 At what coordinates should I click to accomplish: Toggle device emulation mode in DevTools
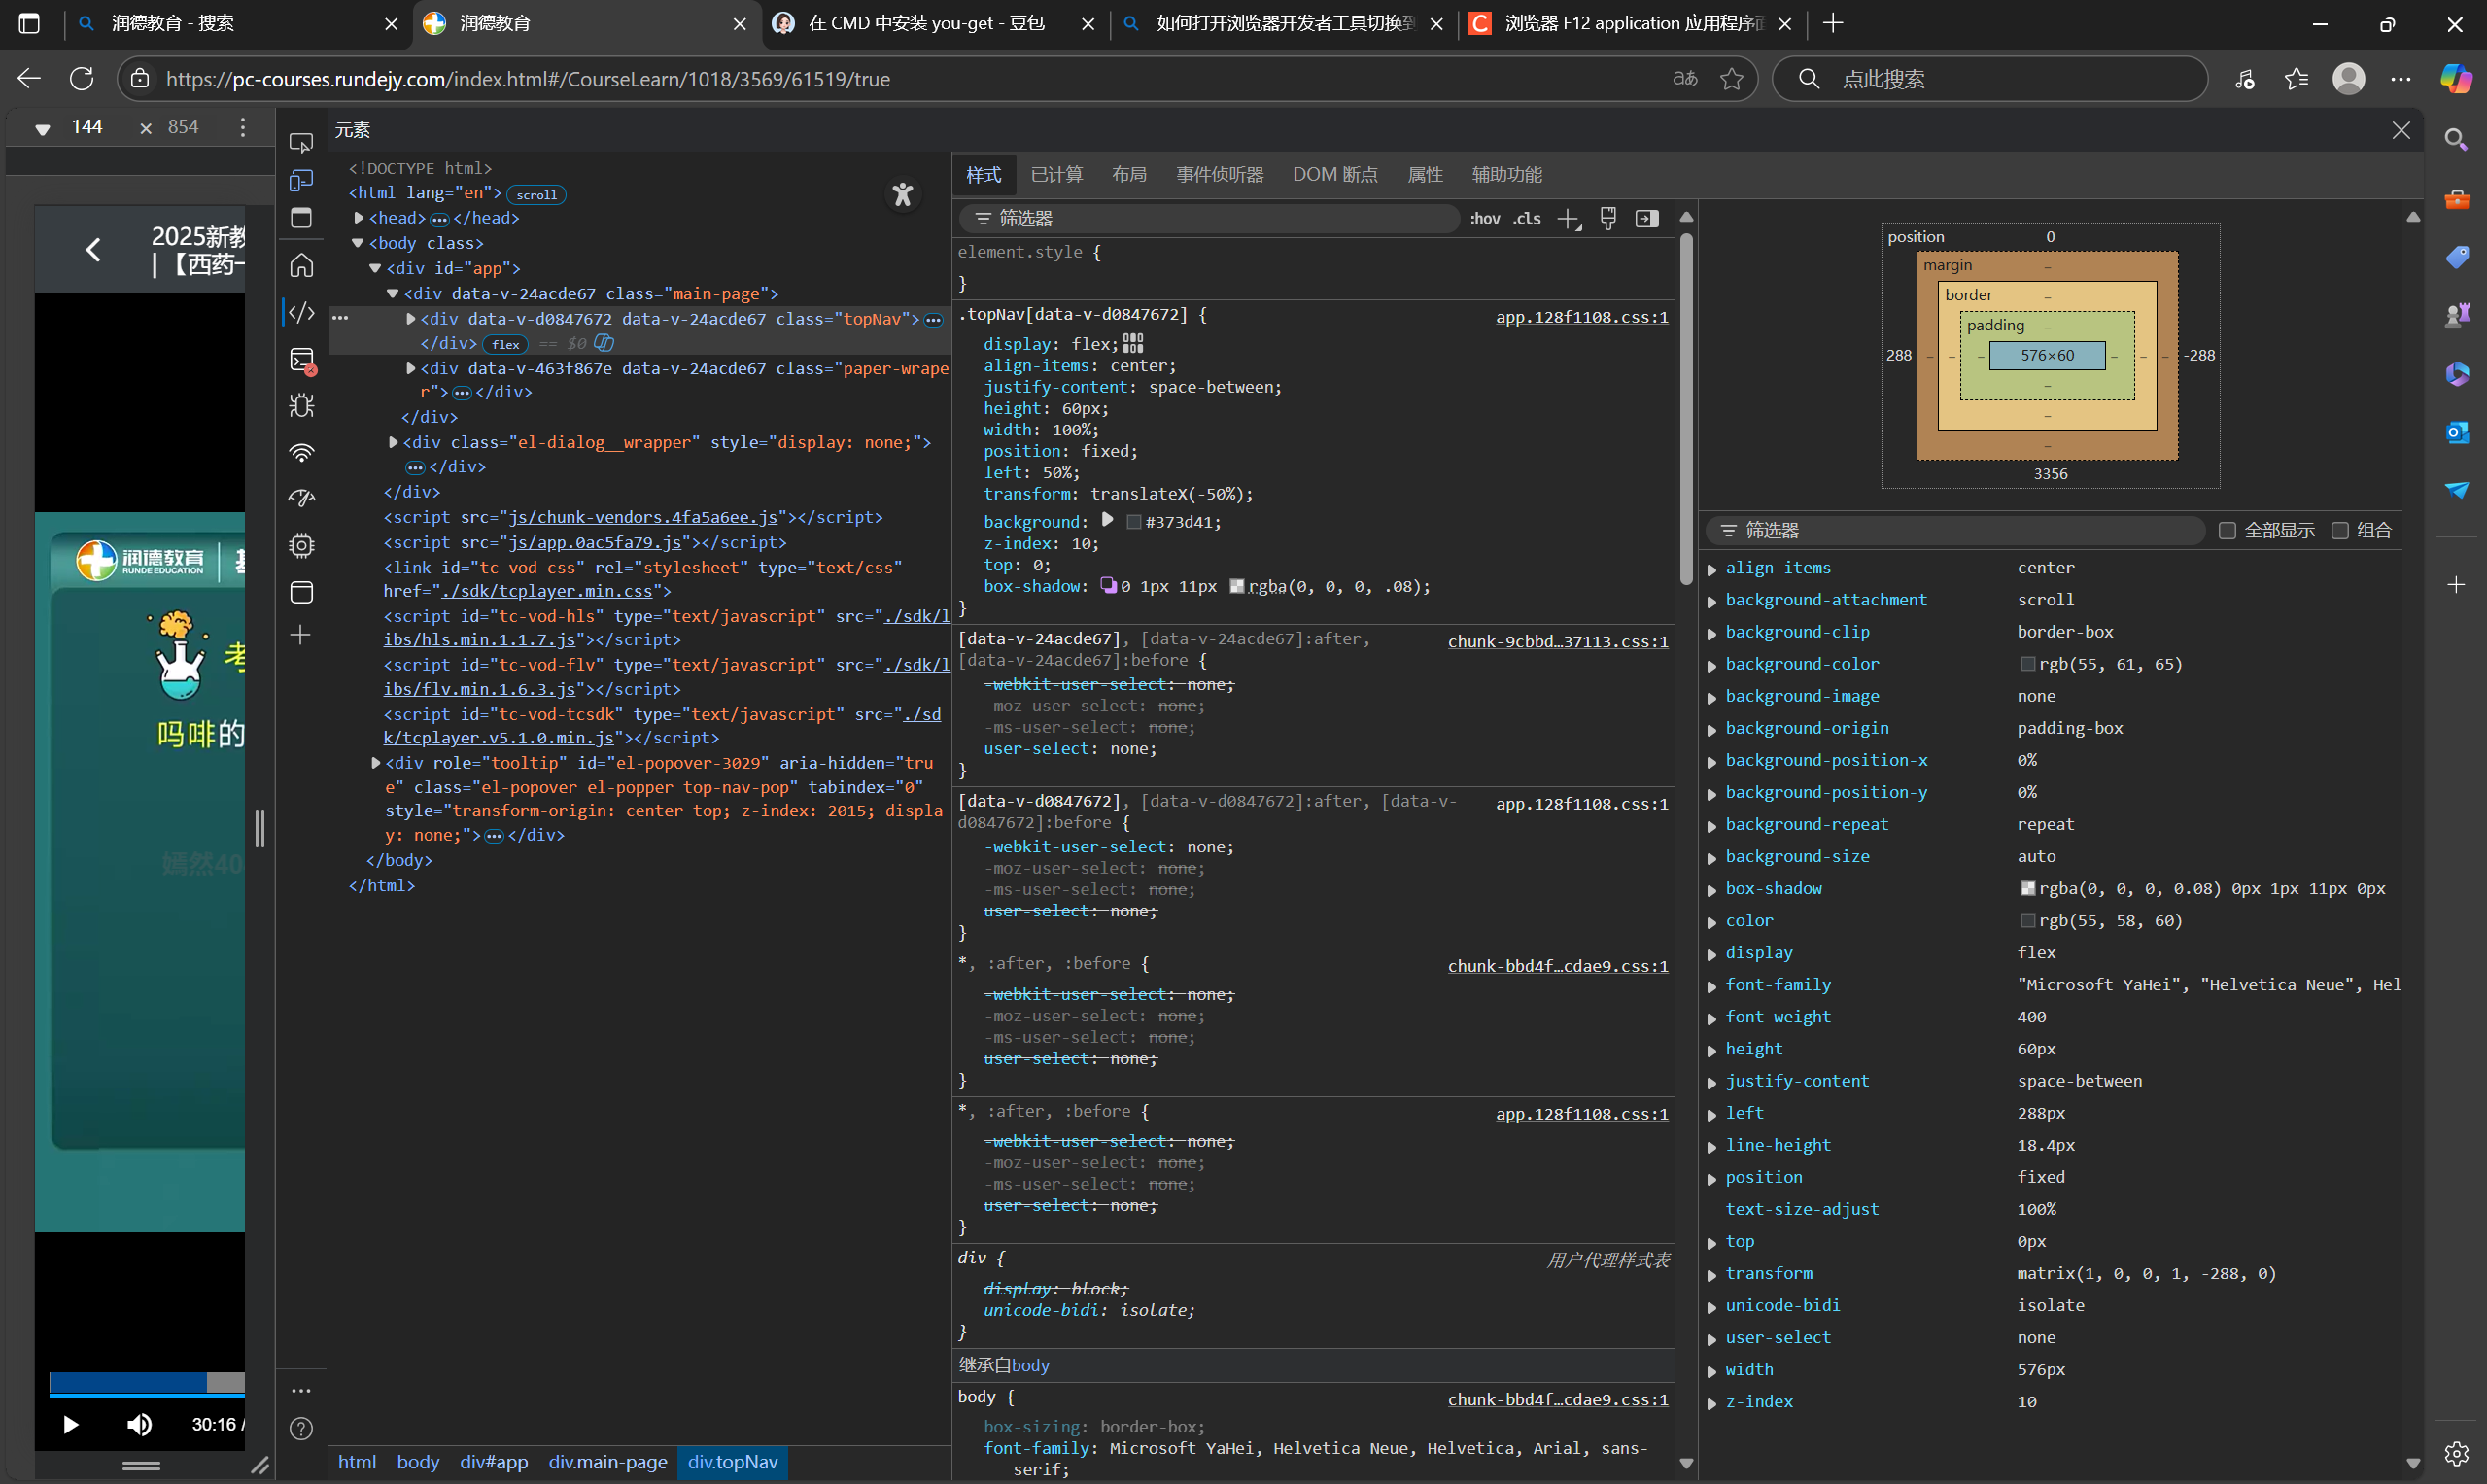tap(301, 180)
